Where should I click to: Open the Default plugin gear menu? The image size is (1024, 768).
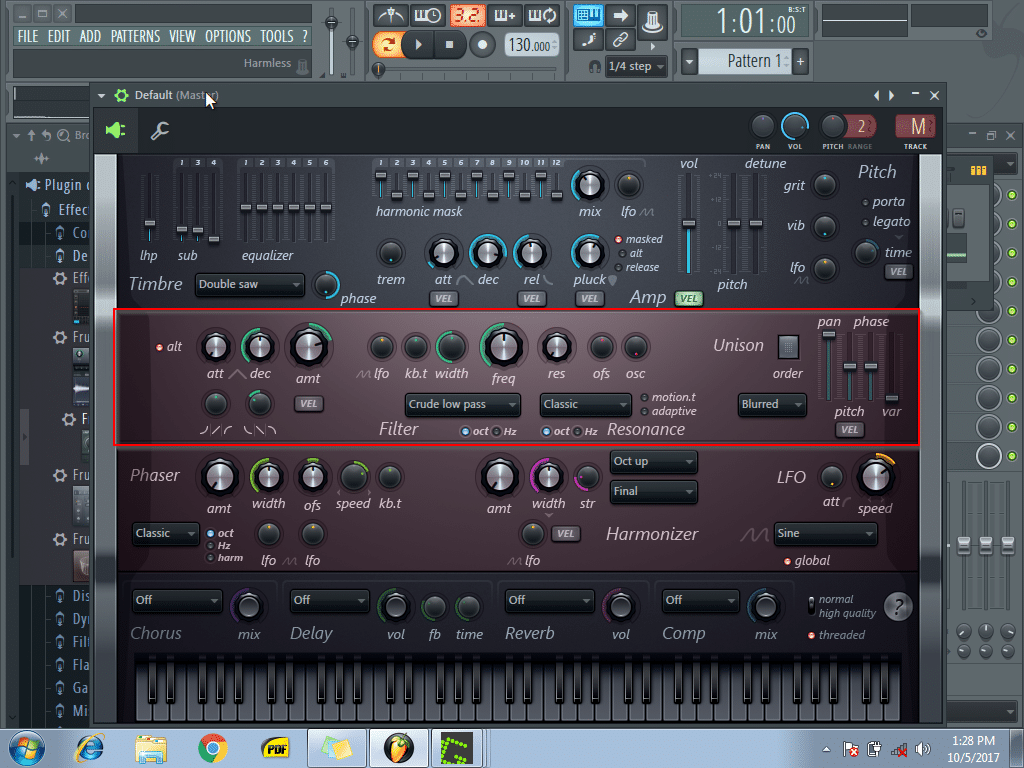121,95
